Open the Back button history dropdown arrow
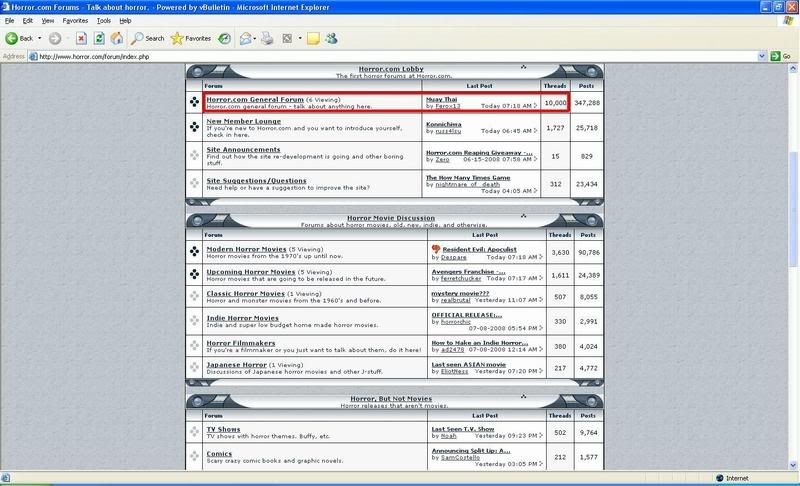The image size is (800, 486). pyautogui.click(x=40, y=38)
